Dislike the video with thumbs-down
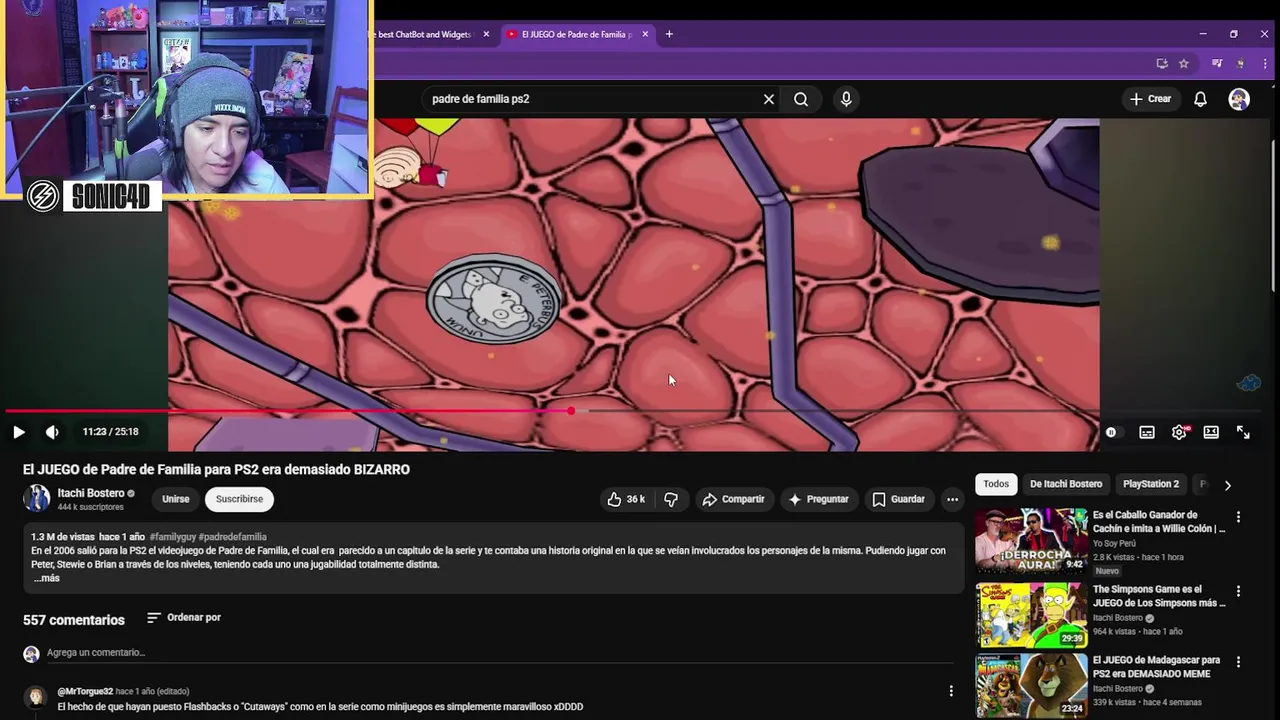The image size is (1280, 720). [671, 499]
